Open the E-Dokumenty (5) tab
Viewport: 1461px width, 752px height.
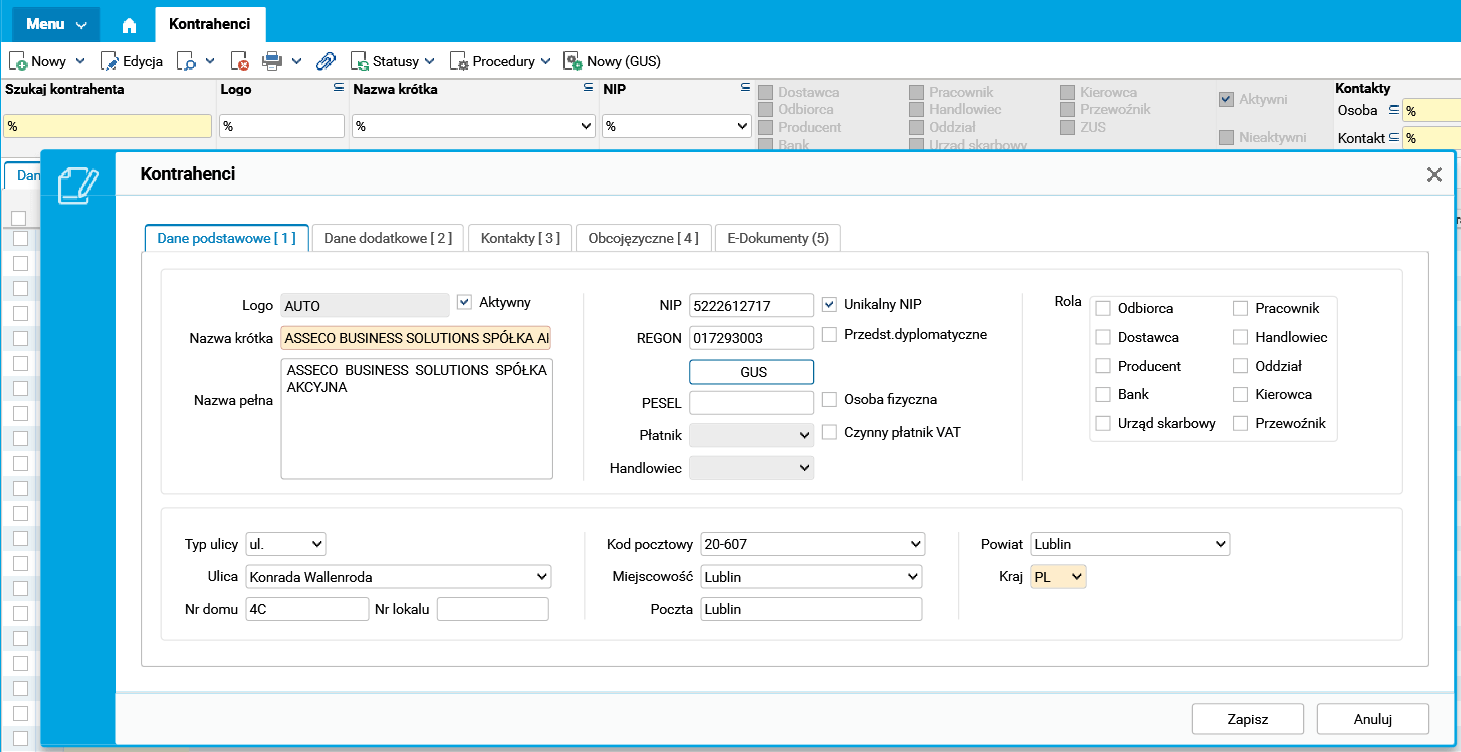[x=778, y=238]
